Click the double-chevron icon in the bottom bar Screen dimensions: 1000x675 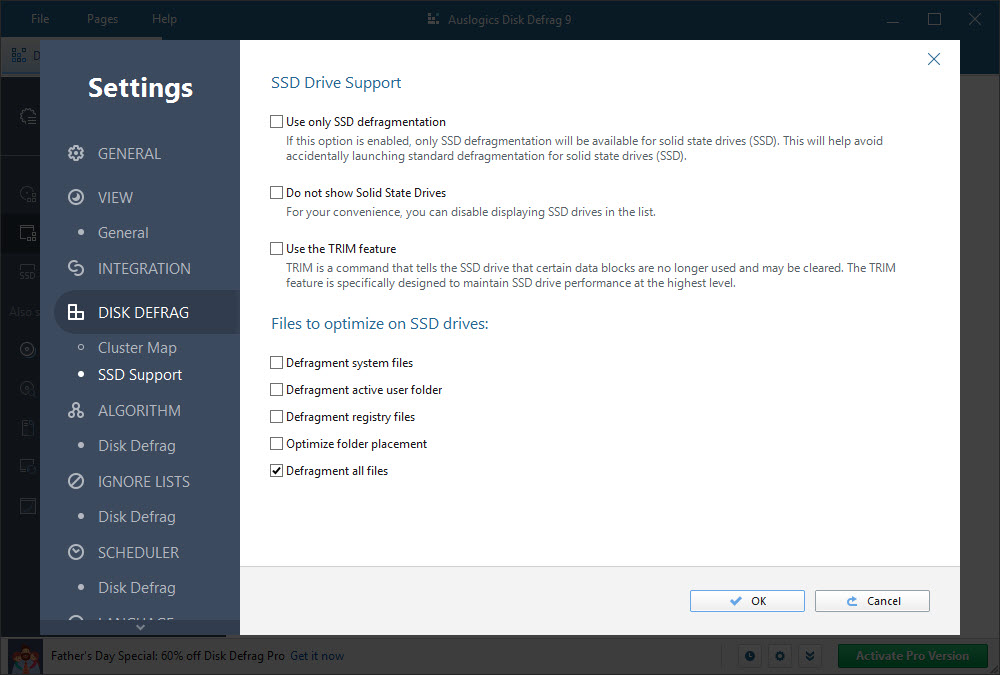pos(809,656)
